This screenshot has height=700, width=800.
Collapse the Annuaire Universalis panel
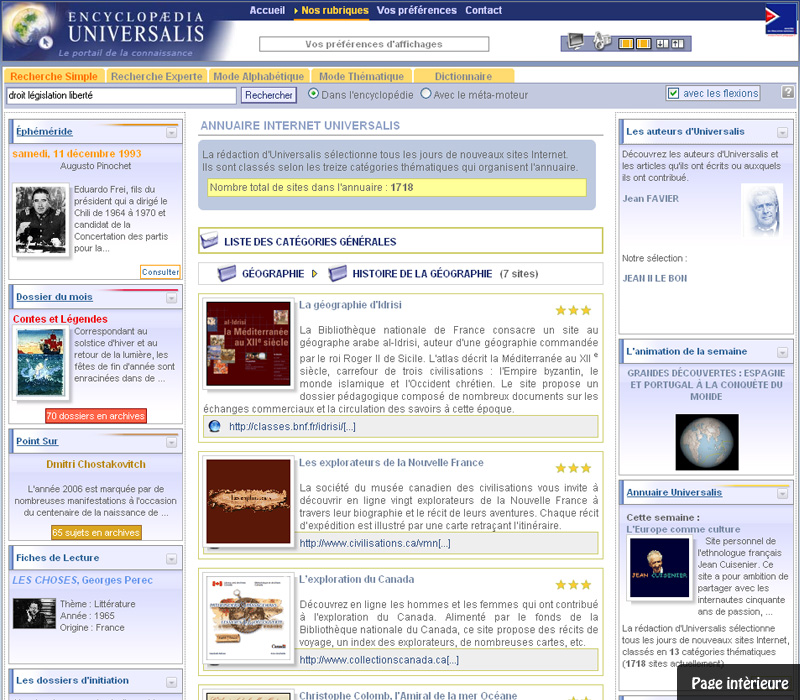(782, 493)
